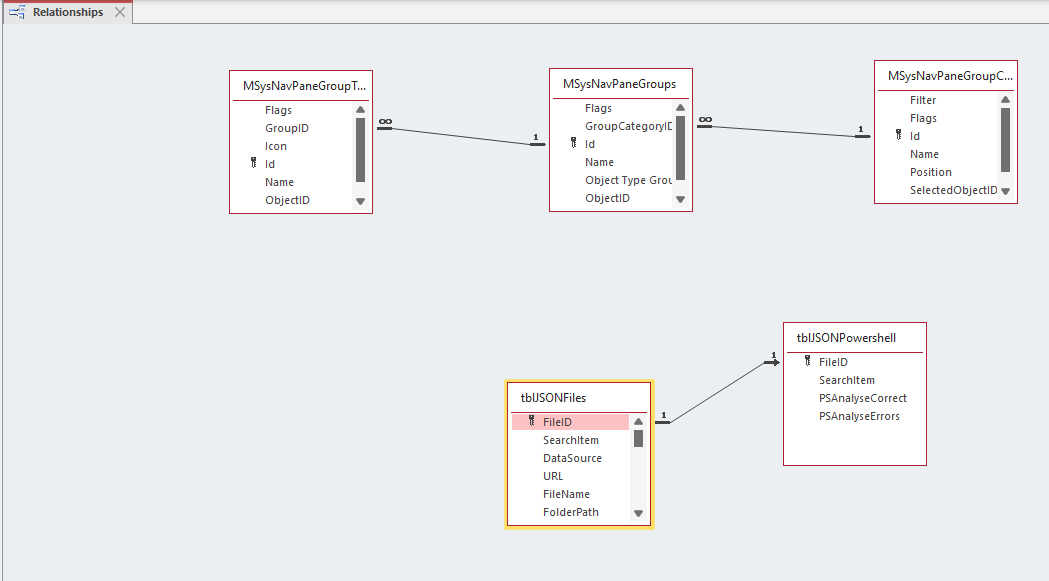Select the Name field in MSysNavPaneGroups table

(599, 162)
